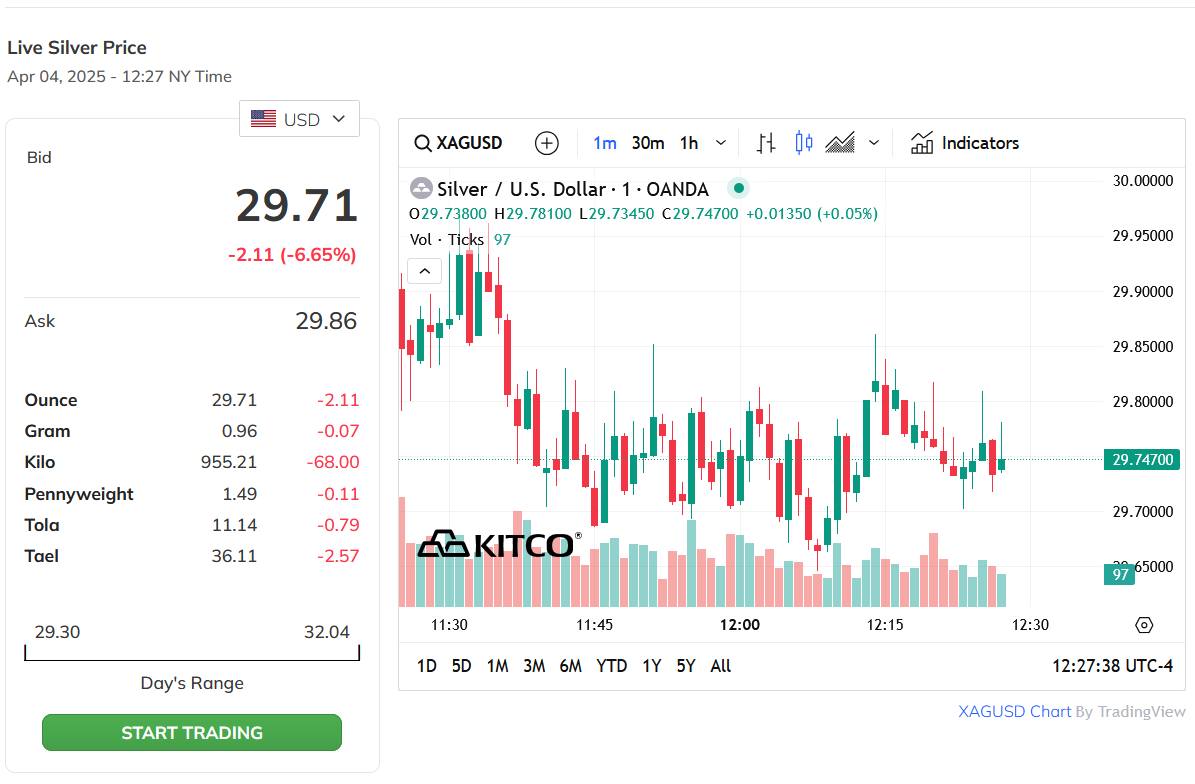The image size is (1195, 784).
Task: Click the START TRADING button
Action: (192, 732)
